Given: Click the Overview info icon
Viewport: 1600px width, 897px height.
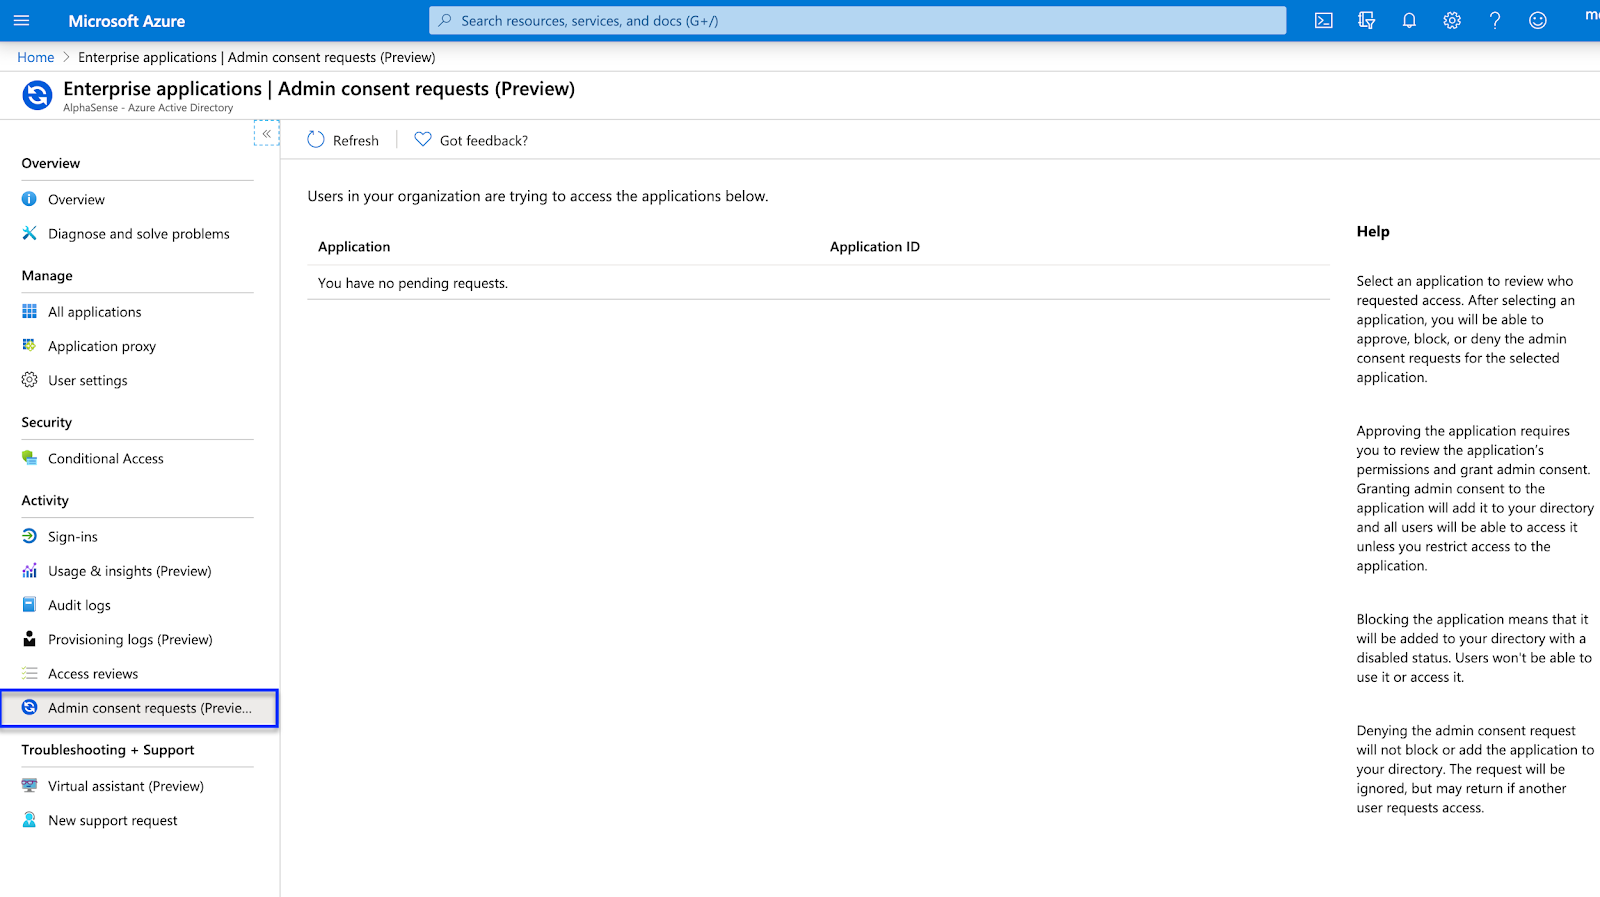Looking at the screenshot, I should click(29, 199).
